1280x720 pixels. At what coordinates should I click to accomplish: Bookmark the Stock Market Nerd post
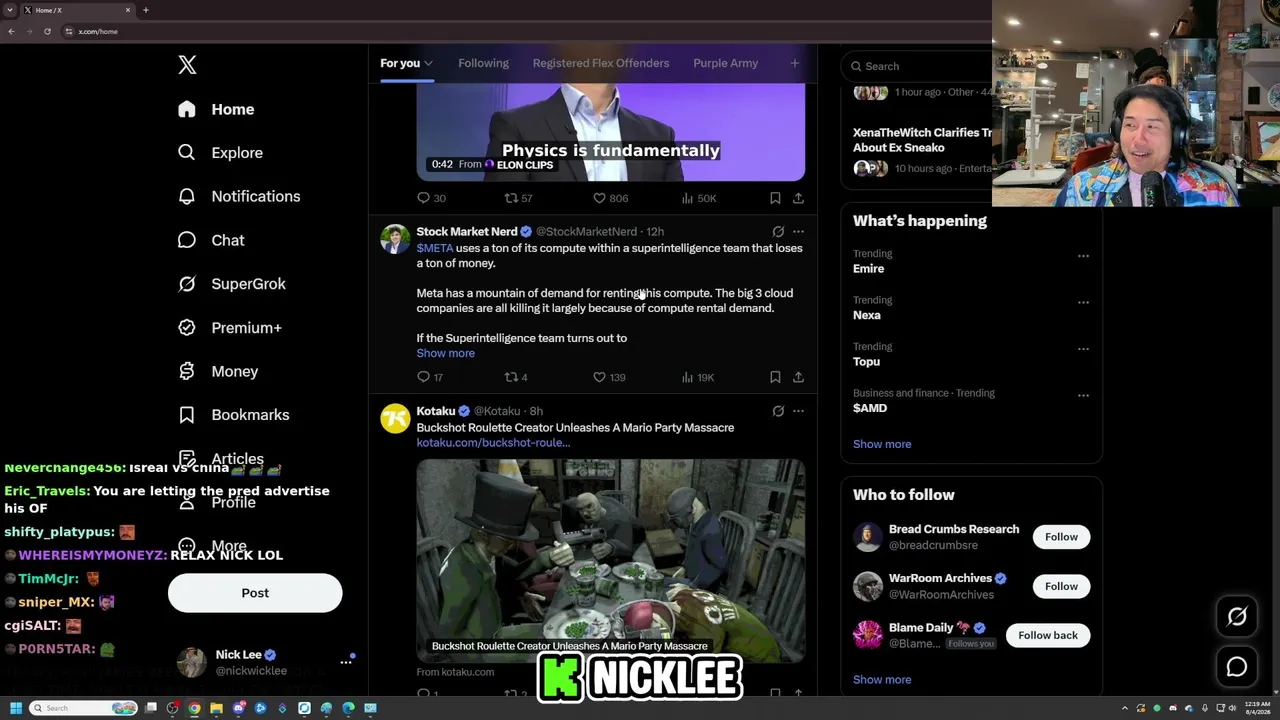click(775, 377)
